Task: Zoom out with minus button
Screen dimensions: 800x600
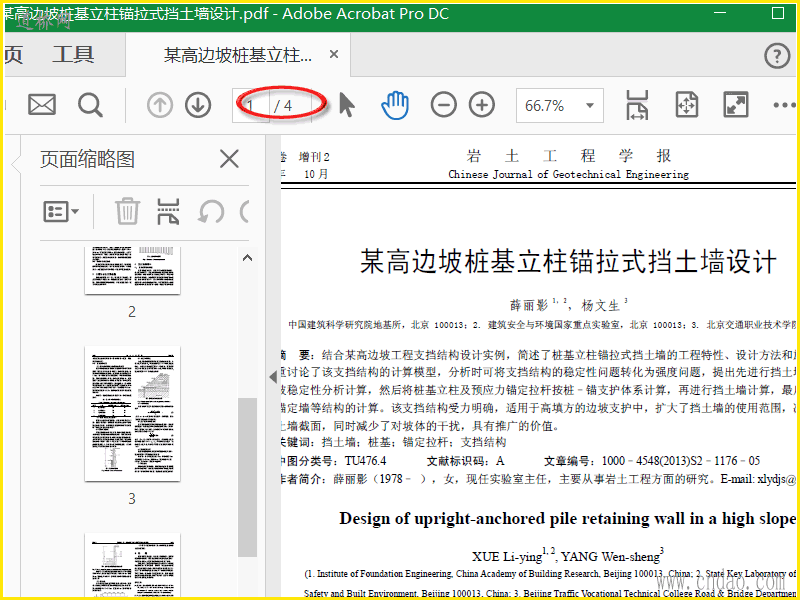Action: 443,105
